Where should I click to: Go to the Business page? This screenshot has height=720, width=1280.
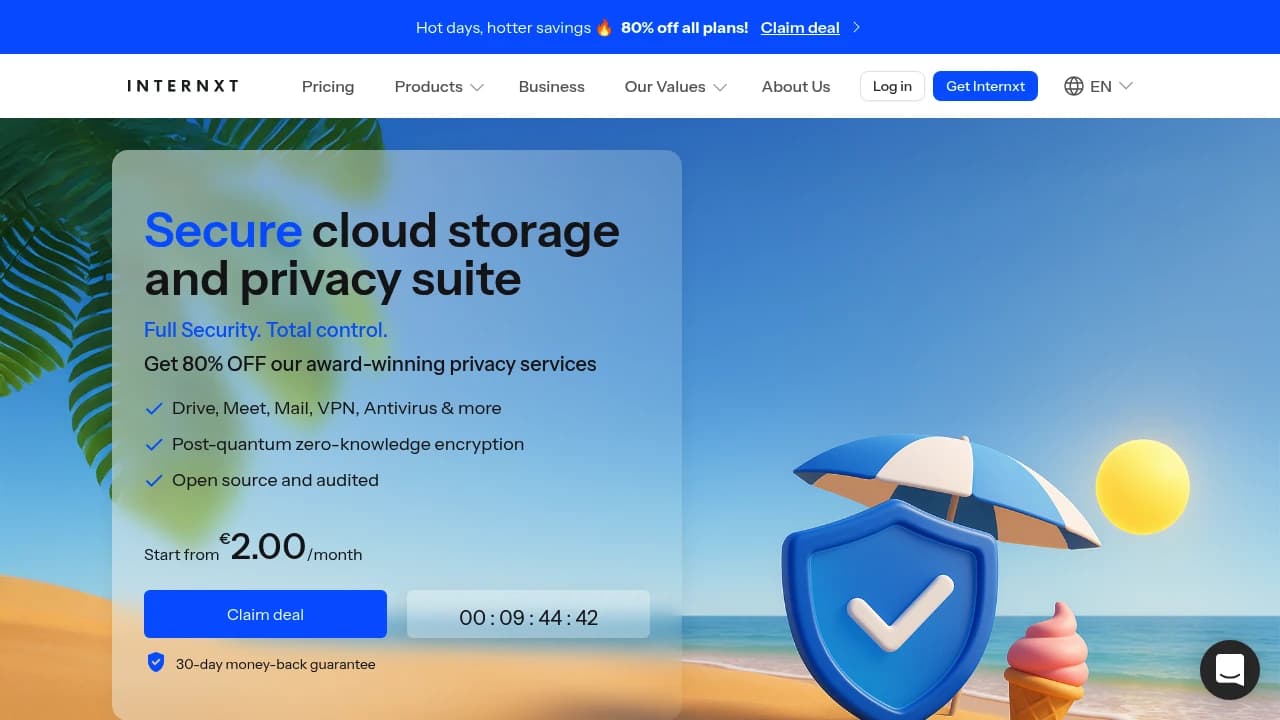tap(552, 87)
